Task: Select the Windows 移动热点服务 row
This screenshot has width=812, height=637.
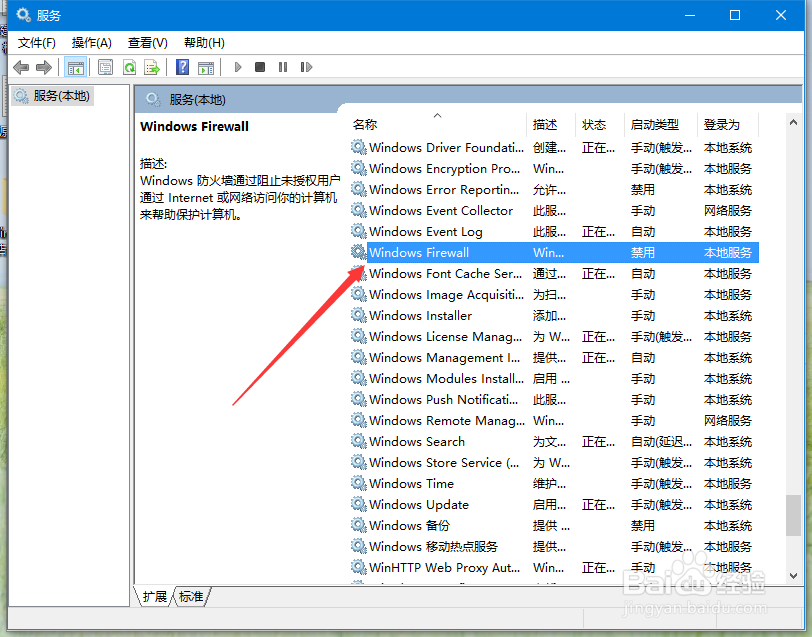Action: coord(554,546)
